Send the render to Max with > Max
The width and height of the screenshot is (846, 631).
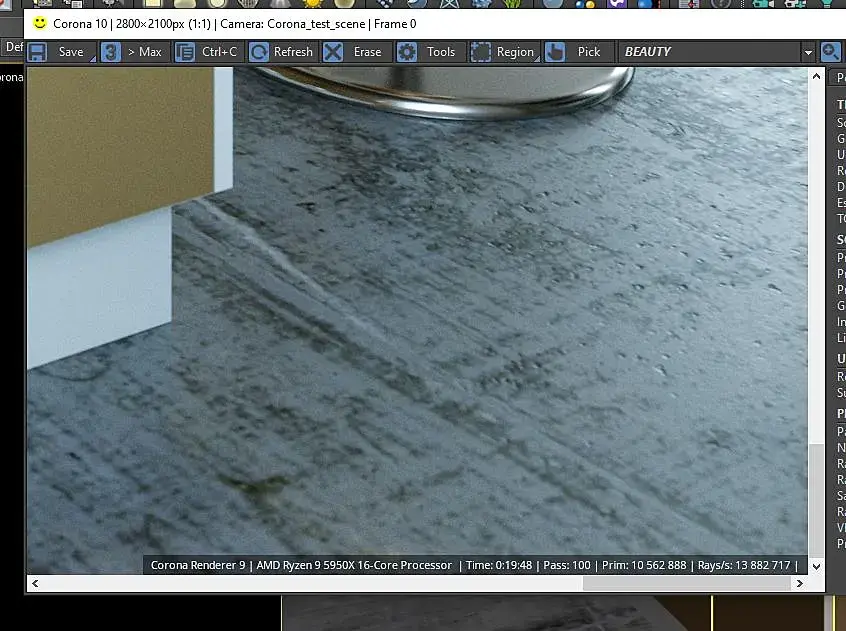135,52
